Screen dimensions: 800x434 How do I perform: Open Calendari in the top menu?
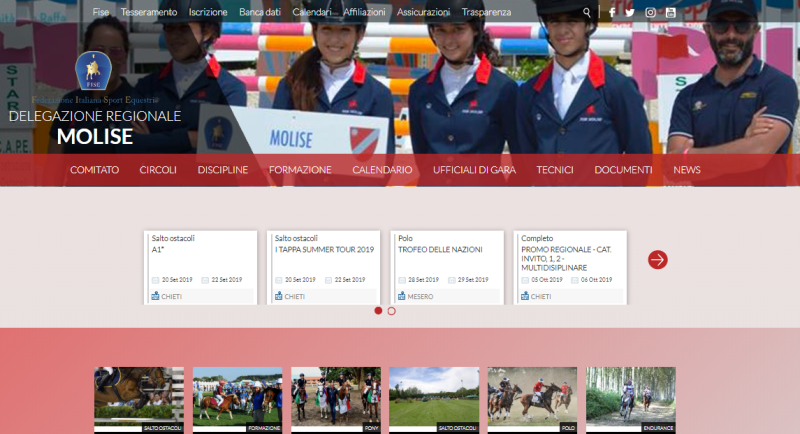(x=312, y=12)
